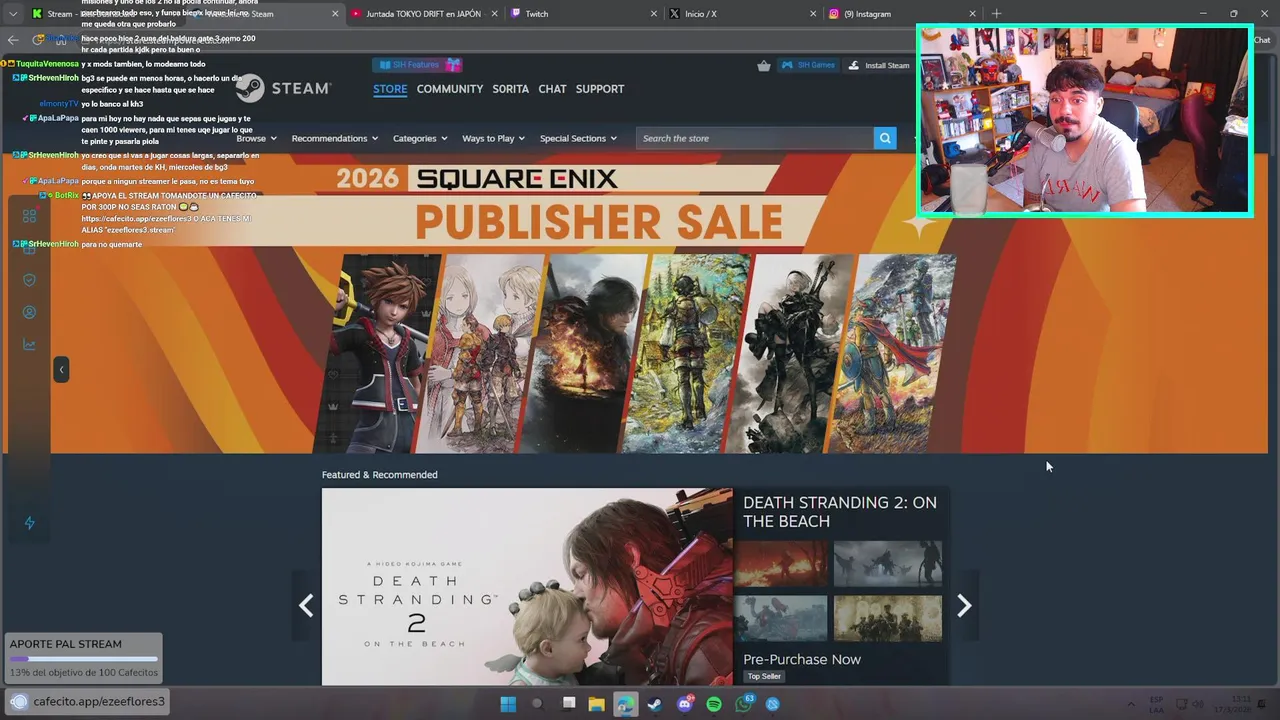Image resolution: width=1280 pixels, height=720 pixels.
Task: Open the CHAT menu item
Action: tap(552, 89)
